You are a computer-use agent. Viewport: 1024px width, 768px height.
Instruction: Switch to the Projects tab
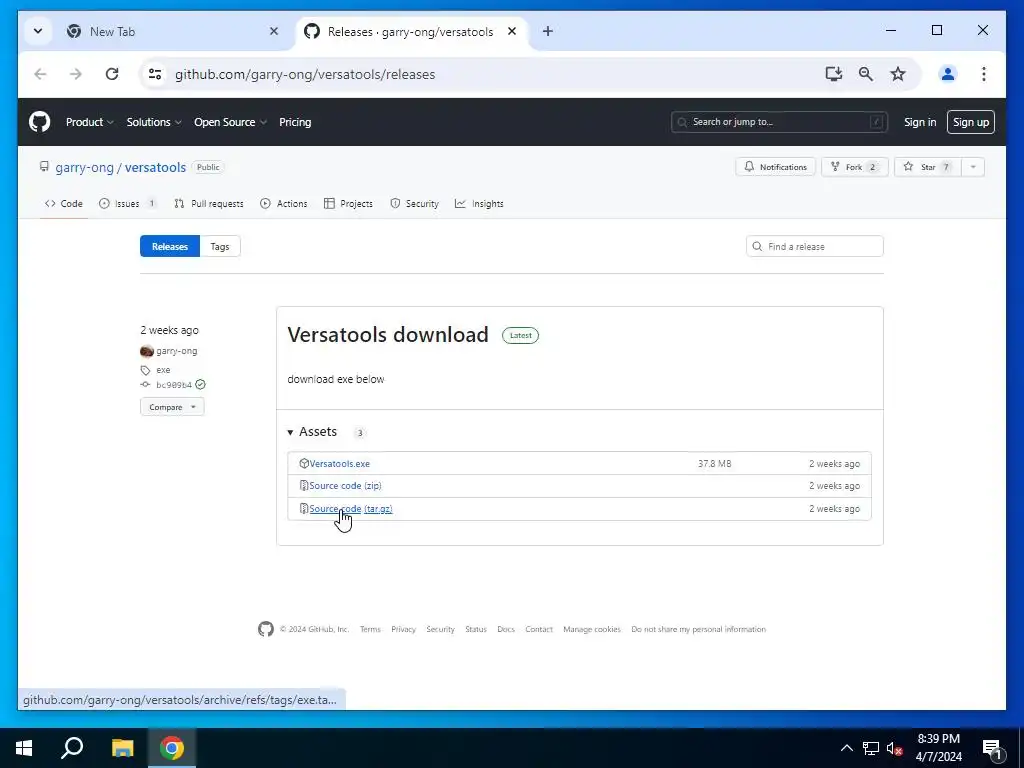point(348,204)
